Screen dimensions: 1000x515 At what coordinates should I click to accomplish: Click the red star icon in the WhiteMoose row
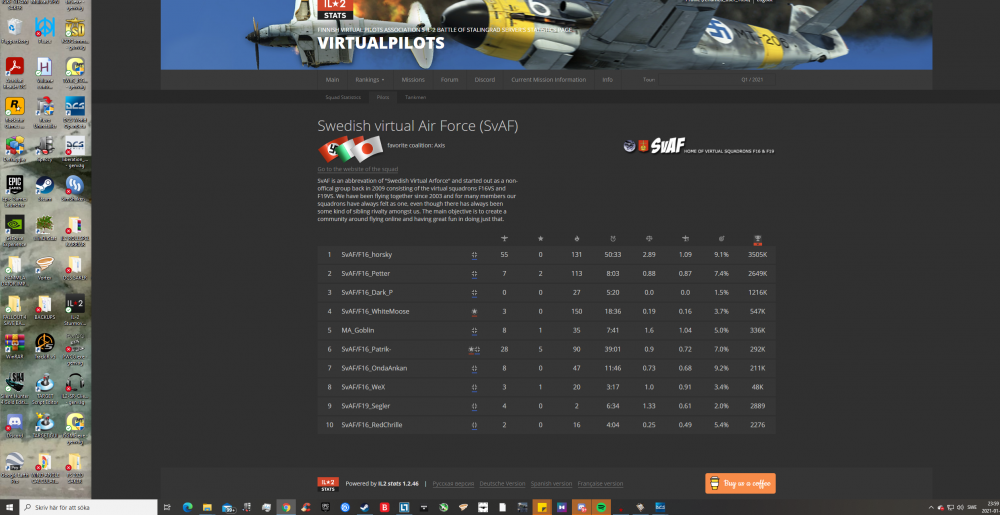coord(474,312)
